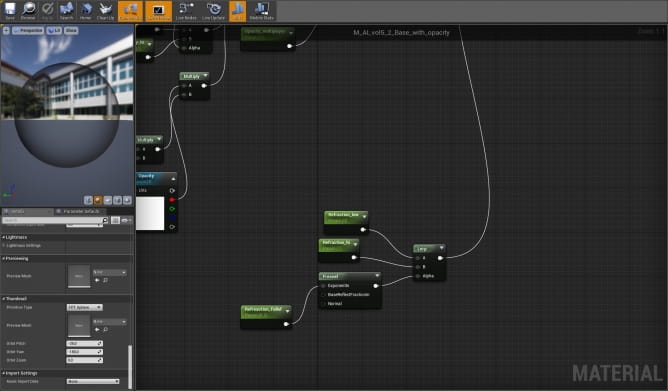Select the cylinder preview shape icon
This screenshot has width=668, height=391.
click(x=88, y=200)
